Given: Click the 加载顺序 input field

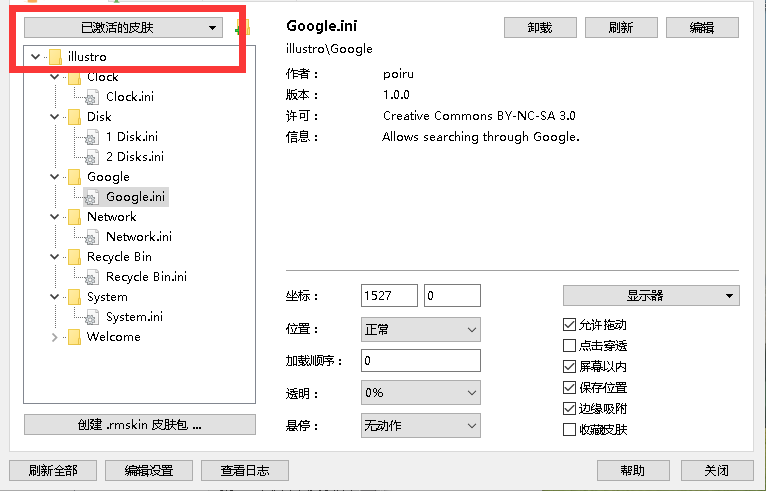Looking at the screenshot, I should tap(420, 361).
